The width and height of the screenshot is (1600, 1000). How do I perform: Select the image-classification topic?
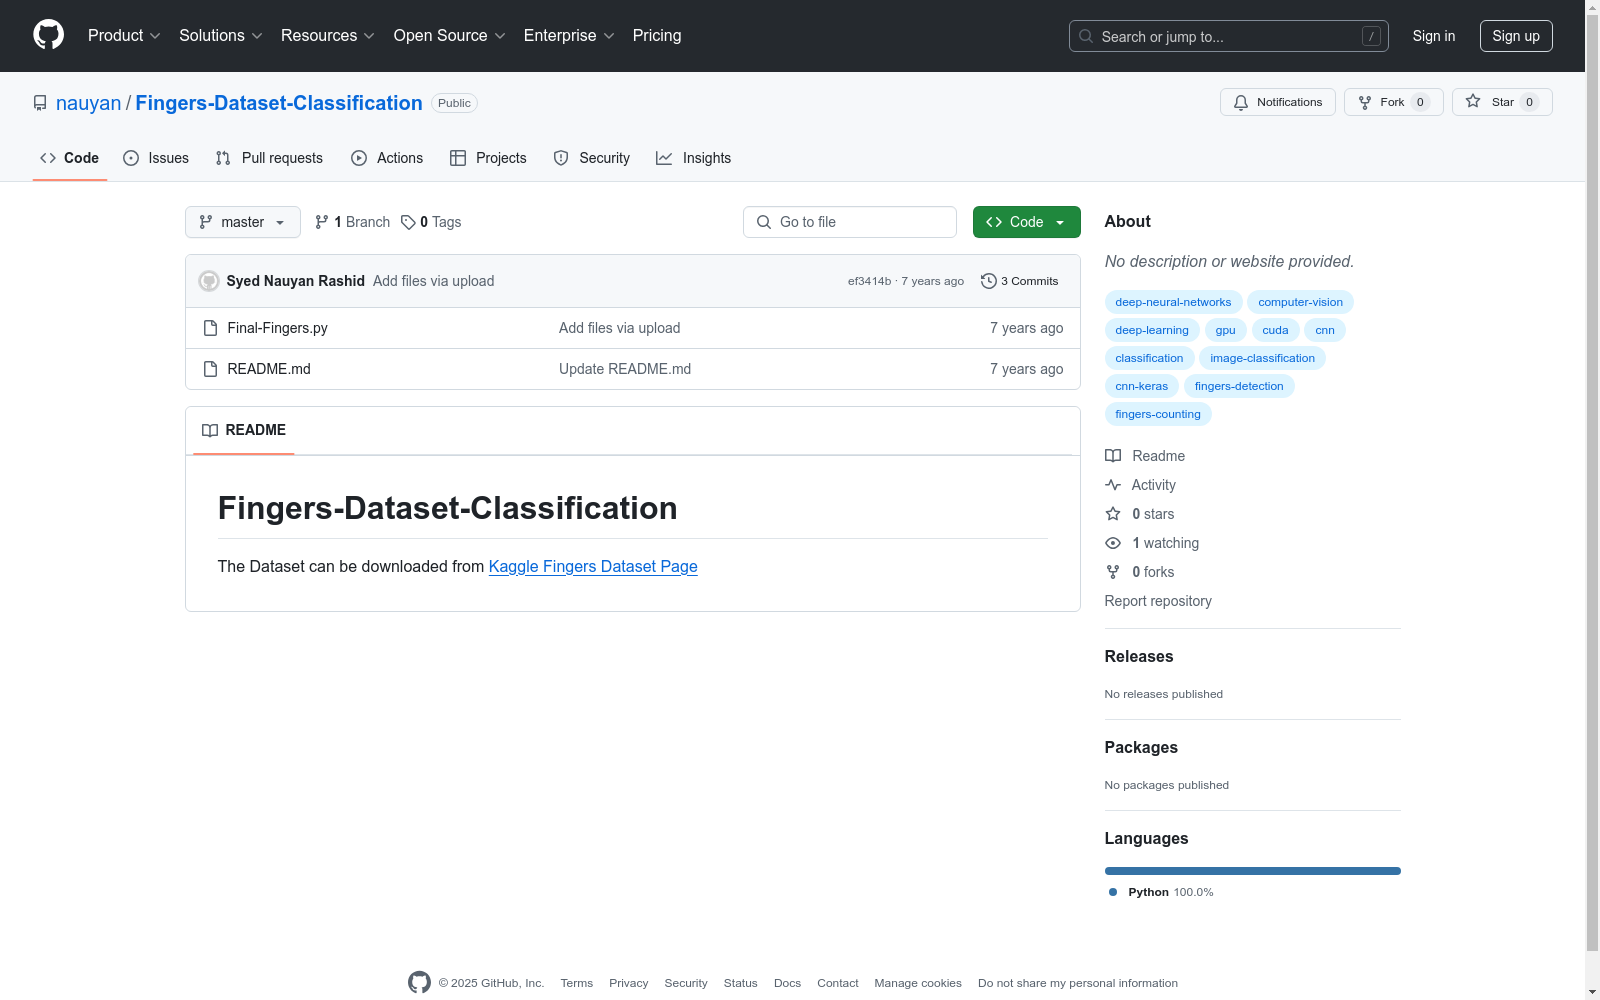pyautogui.click(x=1262, y=358)
